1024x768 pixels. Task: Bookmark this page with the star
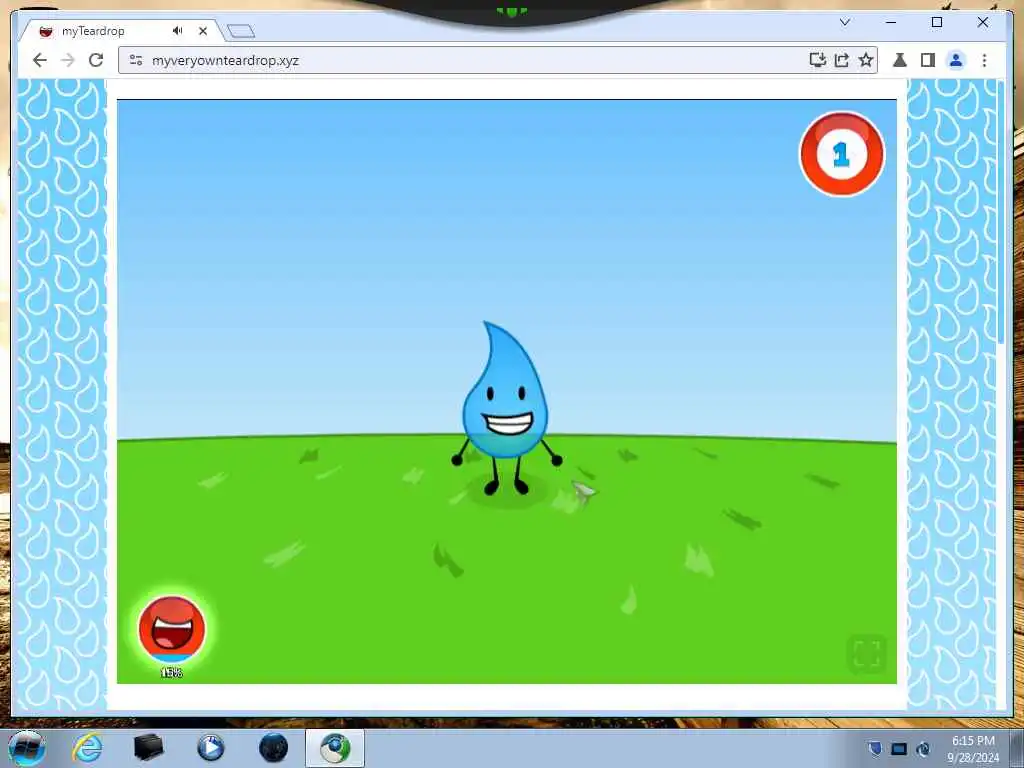click(866, 60)
